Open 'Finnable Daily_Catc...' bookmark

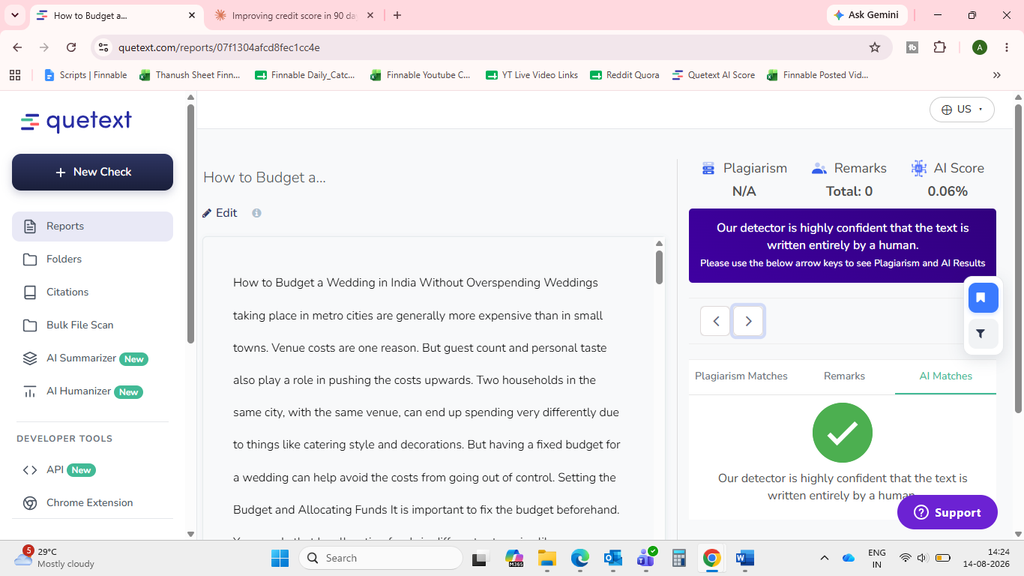click(x=304, y=75)
